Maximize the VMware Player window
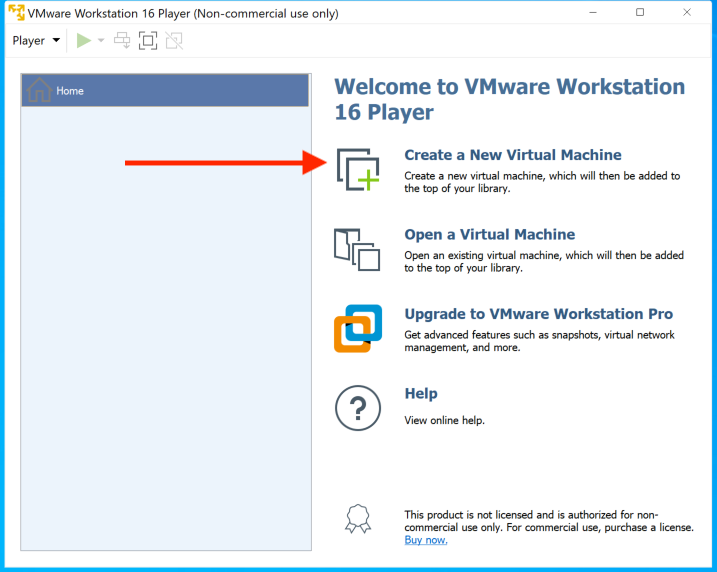 (640, 13)
